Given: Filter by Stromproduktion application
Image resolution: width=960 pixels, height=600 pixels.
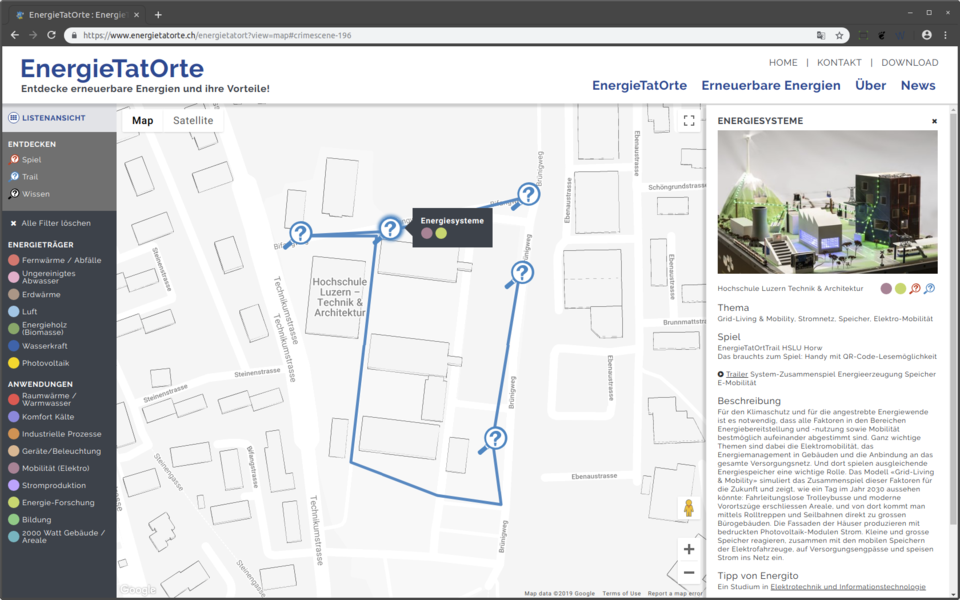Looking at the screenshot, I should click(x=47, y=486).
